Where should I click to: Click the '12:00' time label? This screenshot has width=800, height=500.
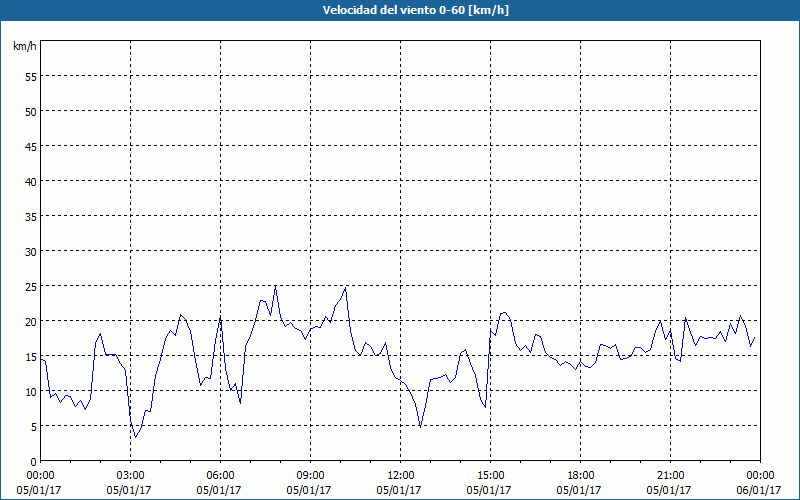coord(401,476)
